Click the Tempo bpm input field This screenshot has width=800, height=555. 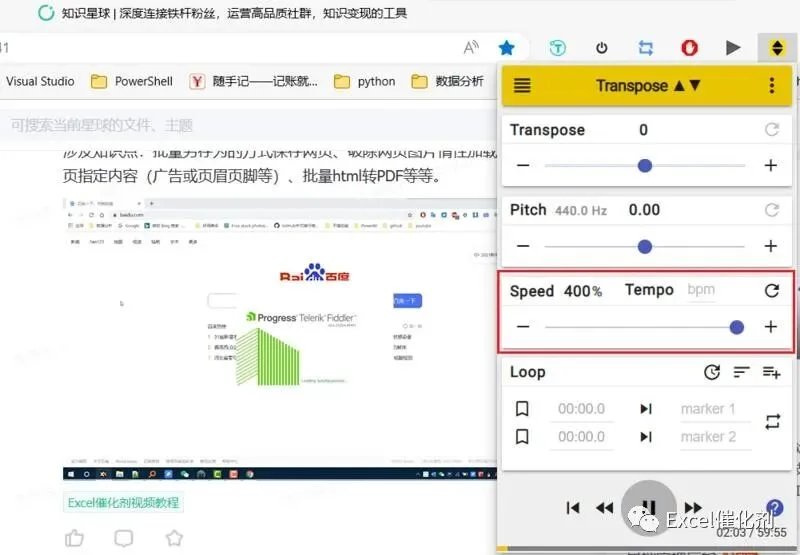point(701,290)
